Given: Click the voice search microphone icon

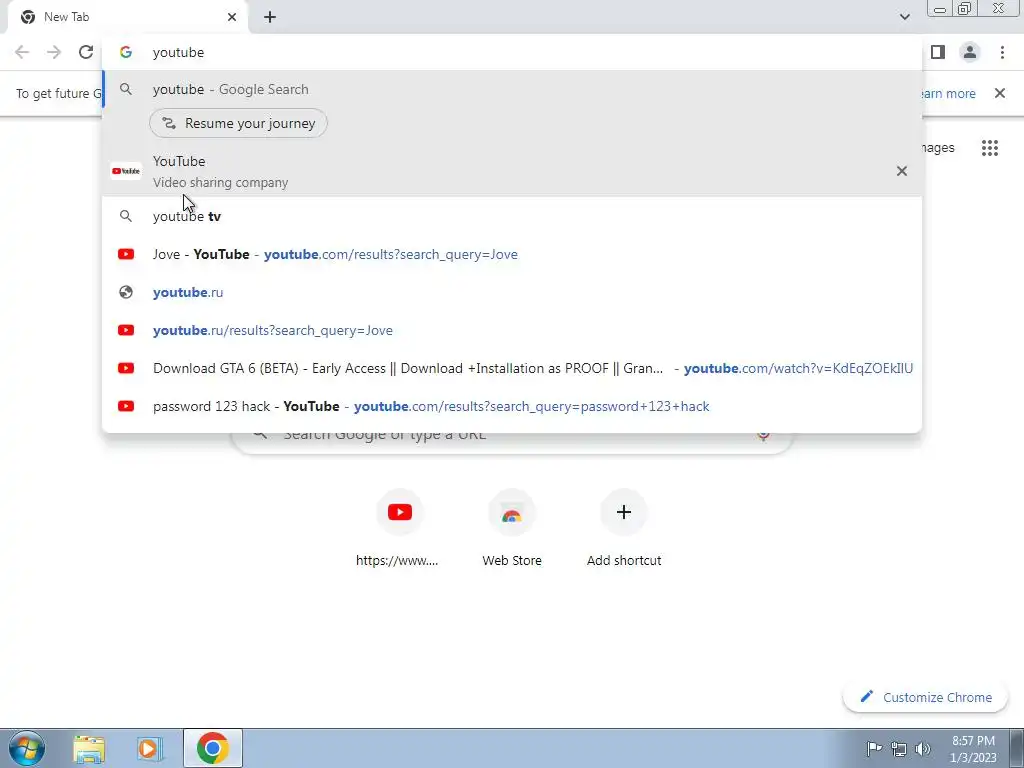Looking at the screenshot, I should pos(763,434).
